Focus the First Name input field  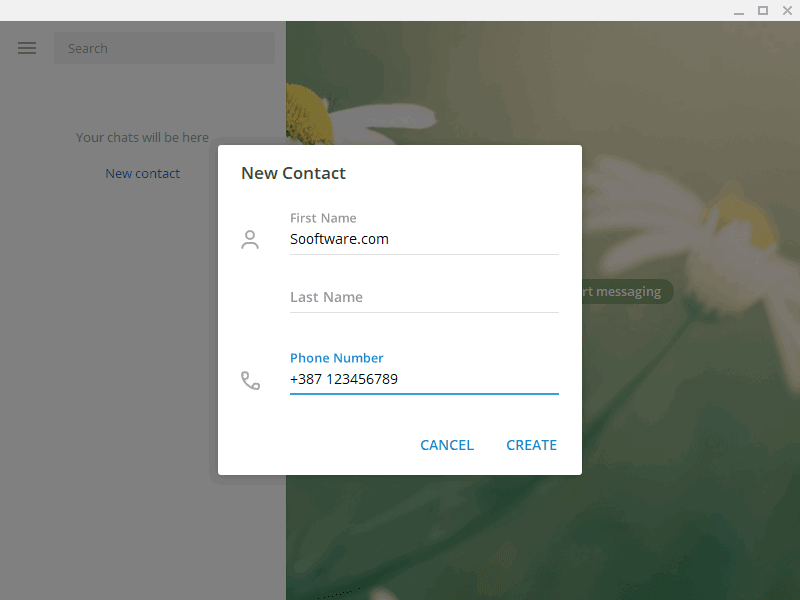[424, 238]
